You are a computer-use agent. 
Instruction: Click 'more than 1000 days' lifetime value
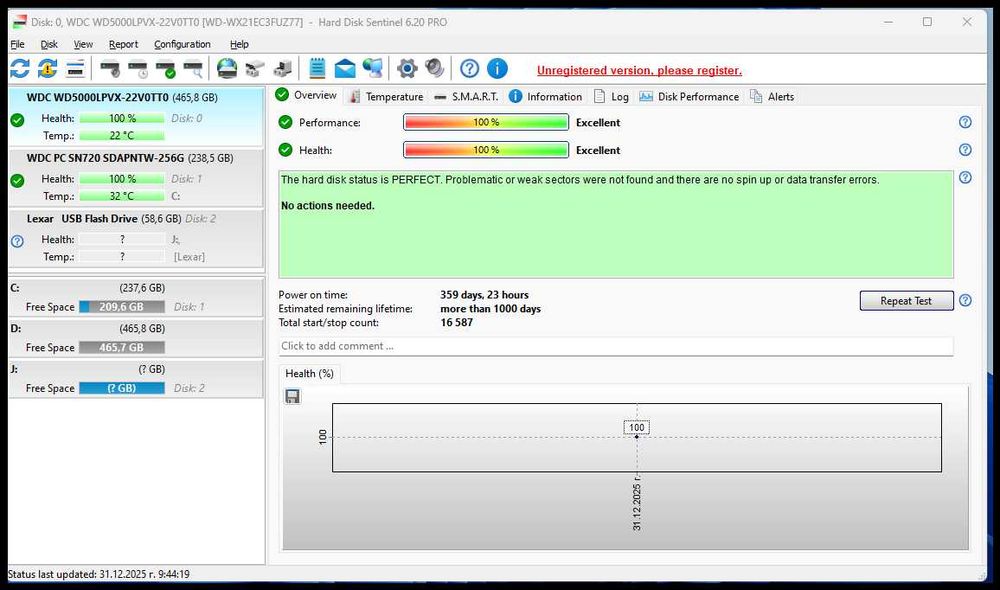click(x=490, y=309)
